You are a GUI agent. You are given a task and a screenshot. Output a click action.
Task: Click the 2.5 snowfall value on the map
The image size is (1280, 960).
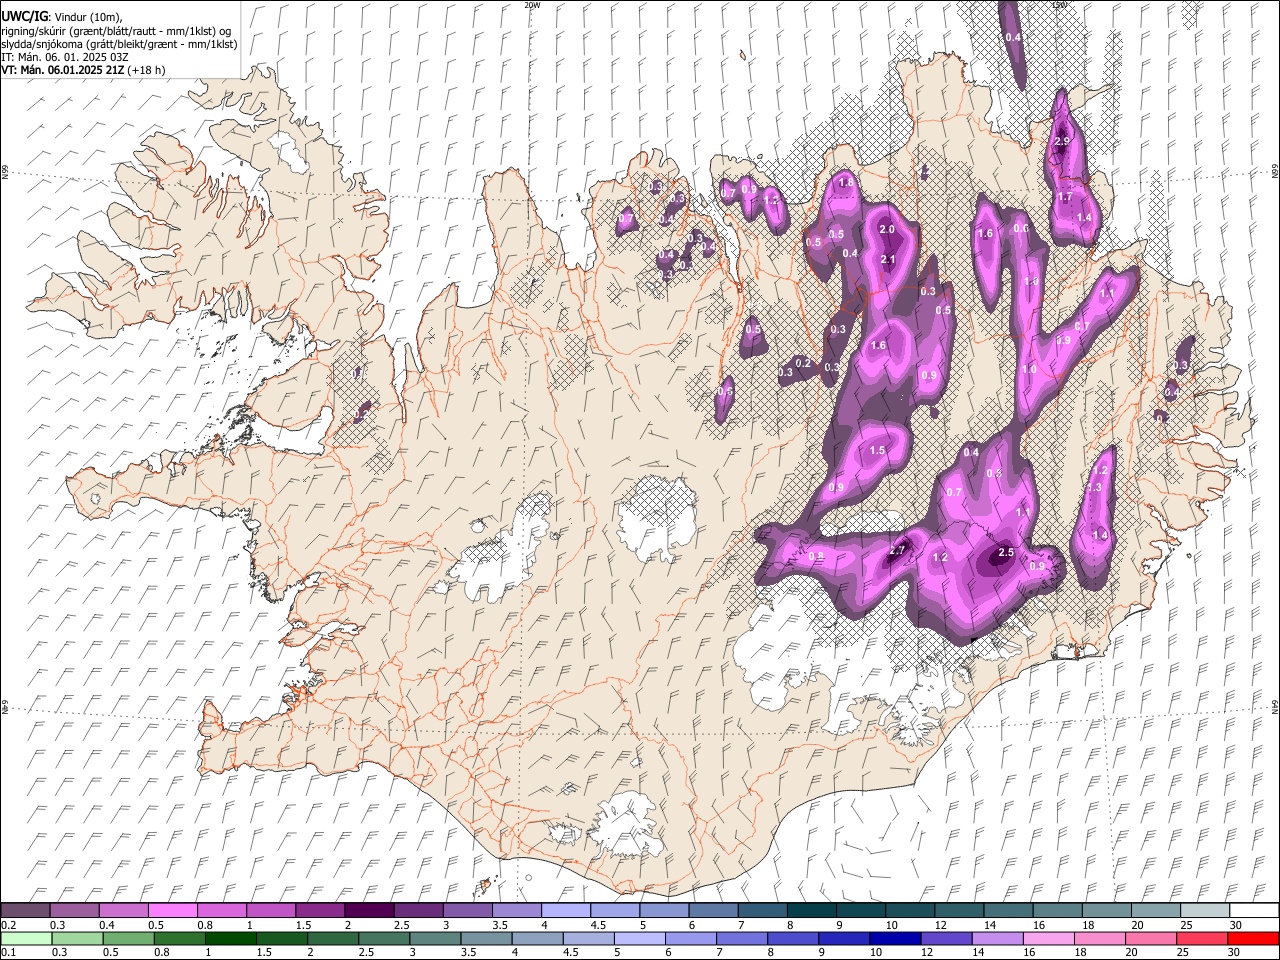pos(1007,553)
